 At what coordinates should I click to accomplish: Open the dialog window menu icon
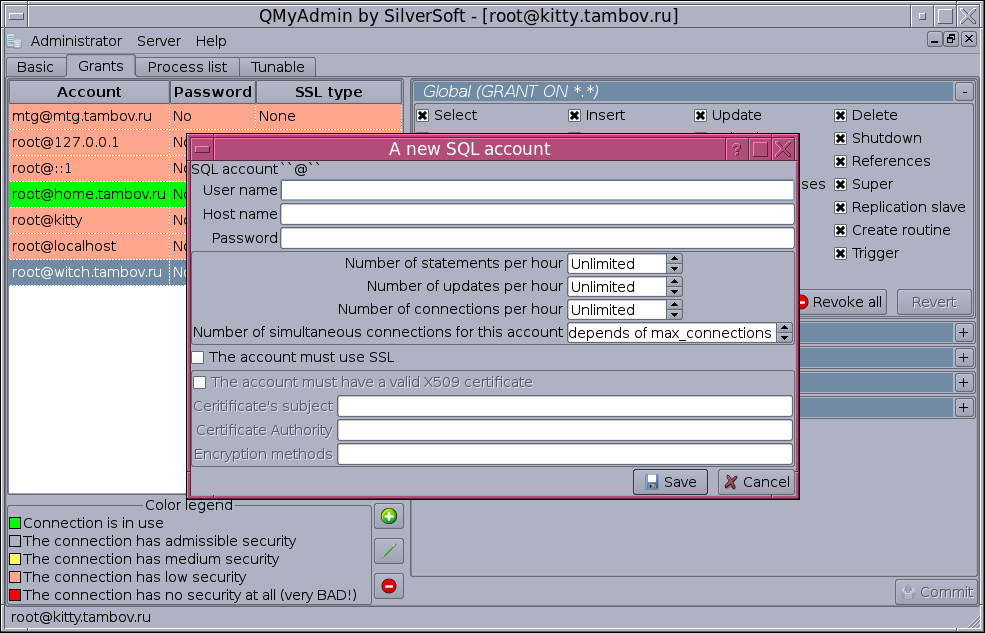coord(202,149)
